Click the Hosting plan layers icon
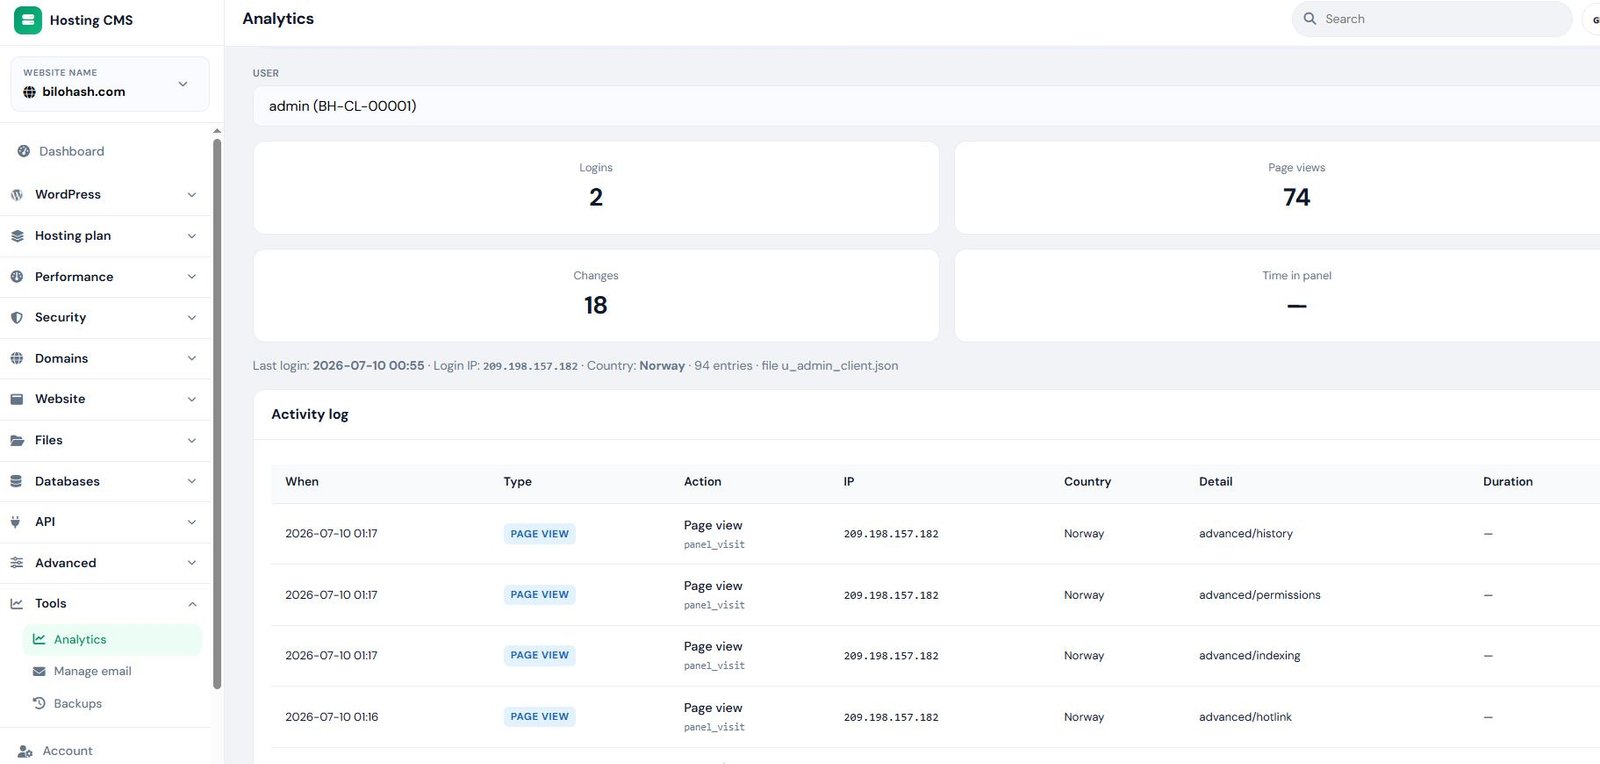Viewport: 1600px width, 764px height. click(17, 236)
